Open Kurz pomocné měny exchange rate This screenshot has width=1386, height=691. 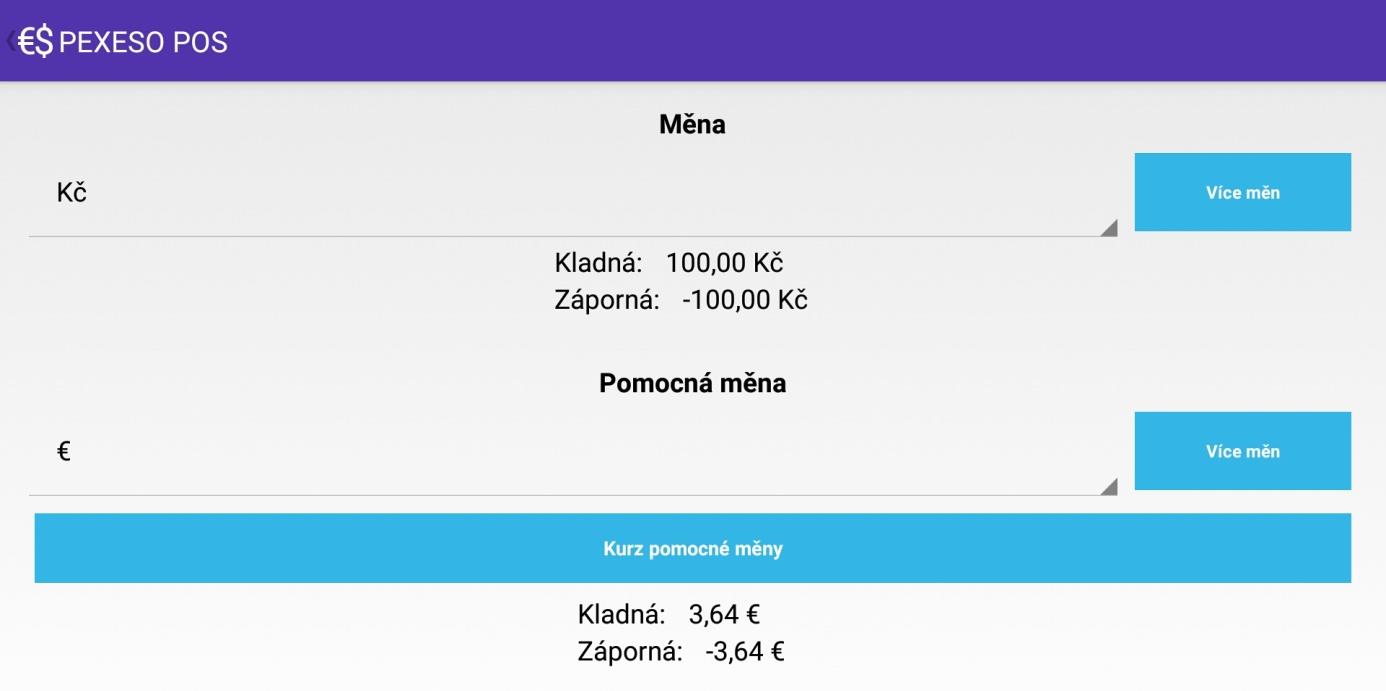pyautogui.click(x=692, y=549)
